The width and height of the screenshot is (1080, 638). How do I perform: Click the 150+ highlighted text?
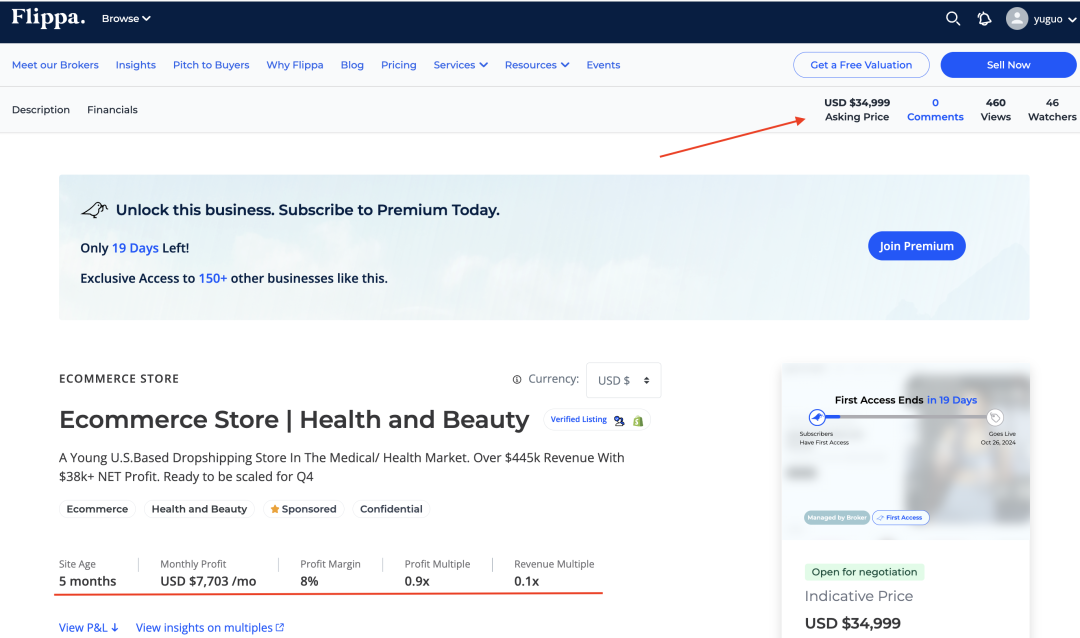click(x=213, y=278)
